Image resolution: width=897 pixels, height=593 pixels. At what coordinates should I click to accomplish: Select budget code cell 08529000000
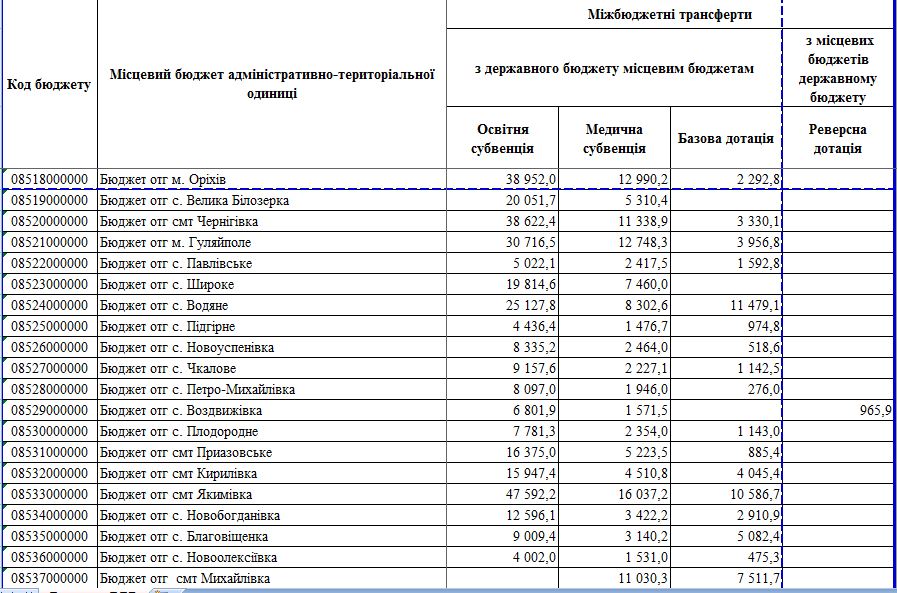[50, 410]
